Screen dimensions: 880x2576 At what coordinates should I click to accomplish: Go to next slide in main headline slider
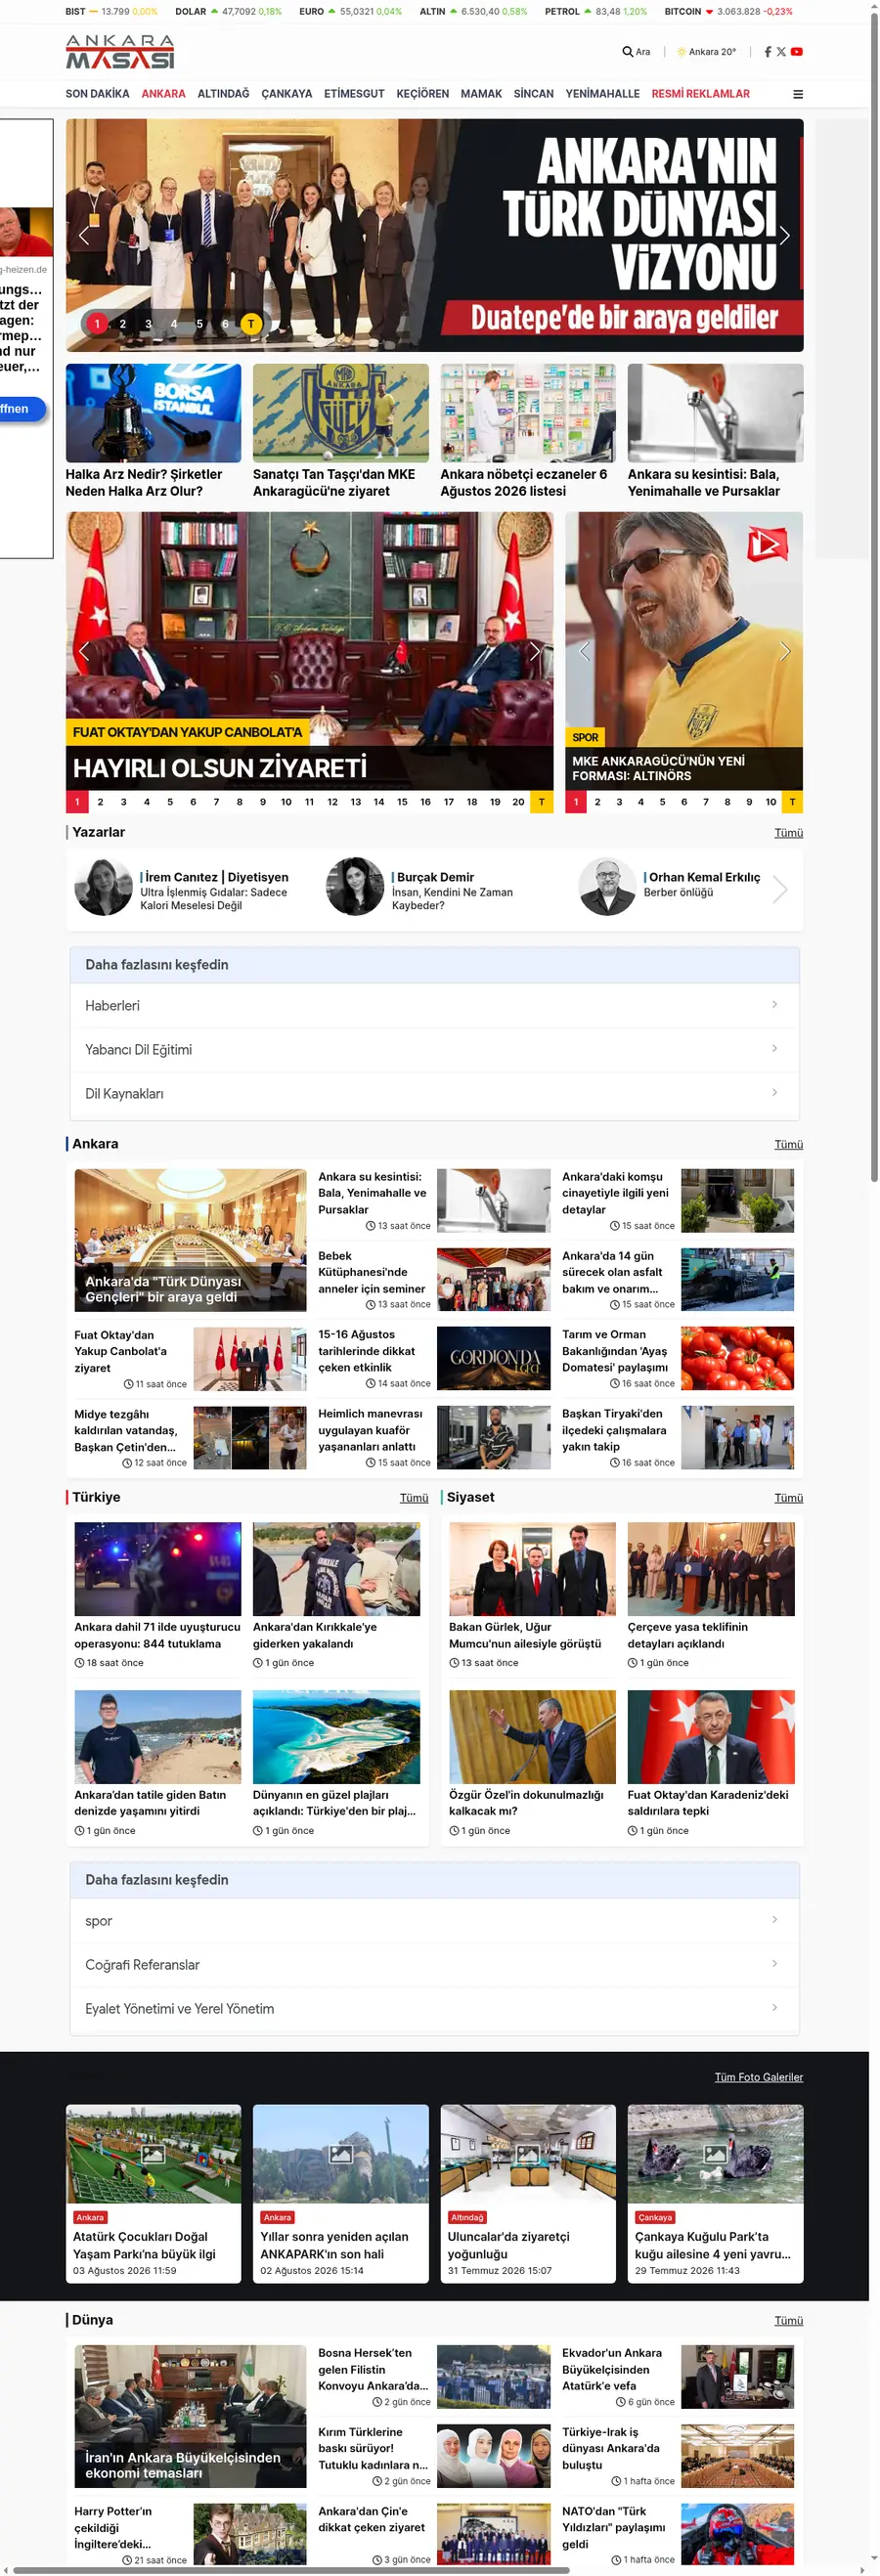[x=784, y=236]
